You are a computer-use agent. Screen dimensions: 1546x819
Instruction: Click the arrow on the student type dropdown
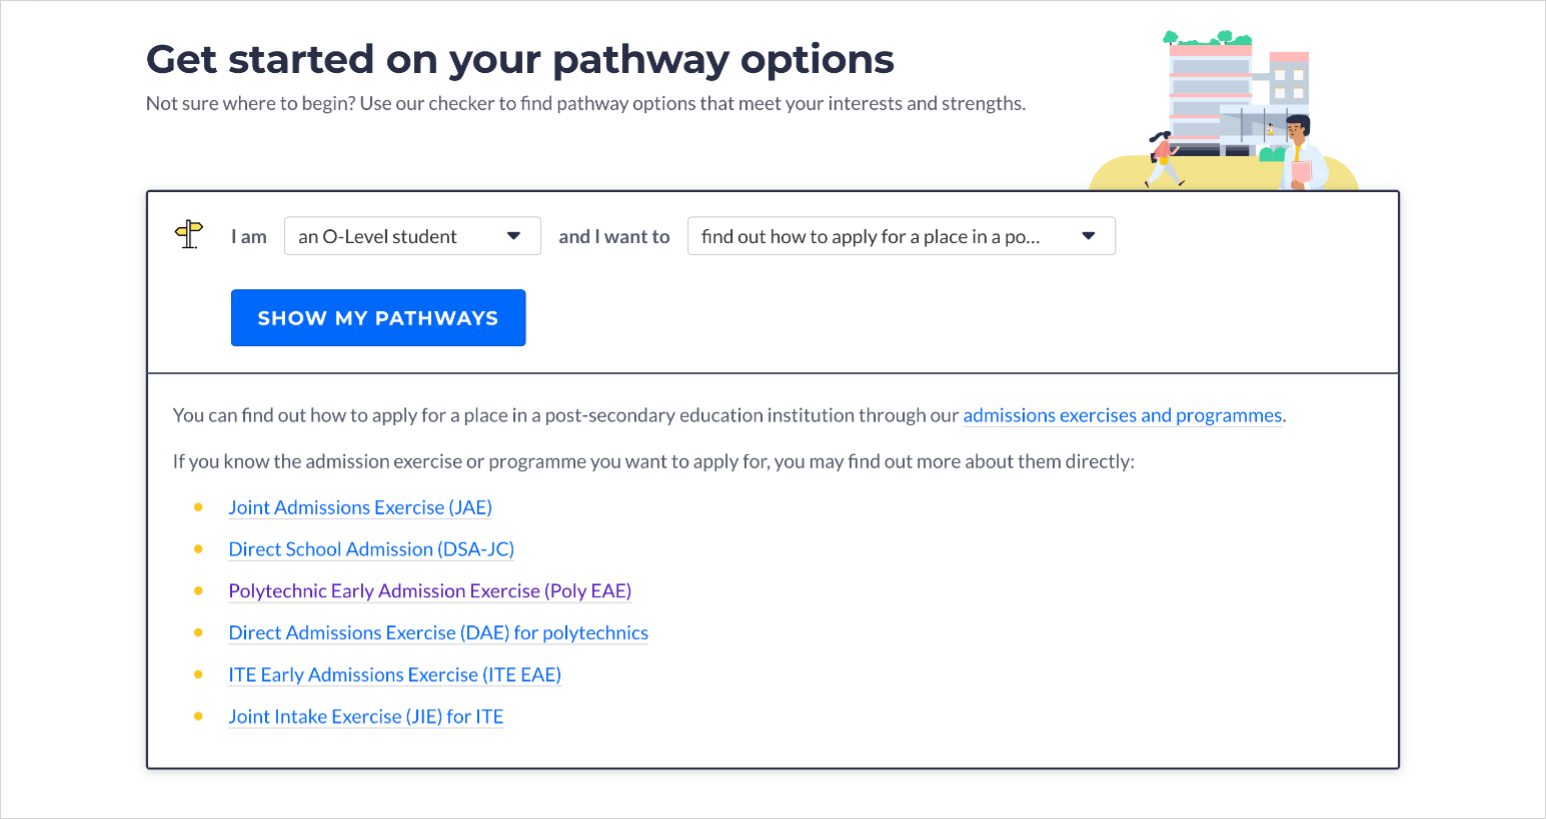tap(514, 236)
